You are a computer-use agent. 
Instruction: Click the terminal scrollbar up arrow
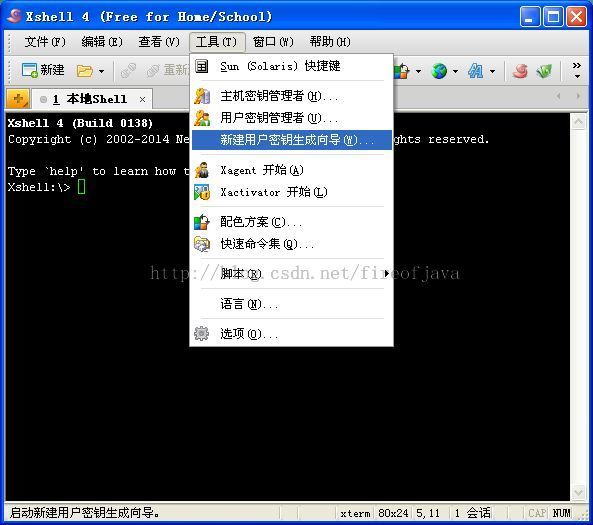[x=578, y=121]
